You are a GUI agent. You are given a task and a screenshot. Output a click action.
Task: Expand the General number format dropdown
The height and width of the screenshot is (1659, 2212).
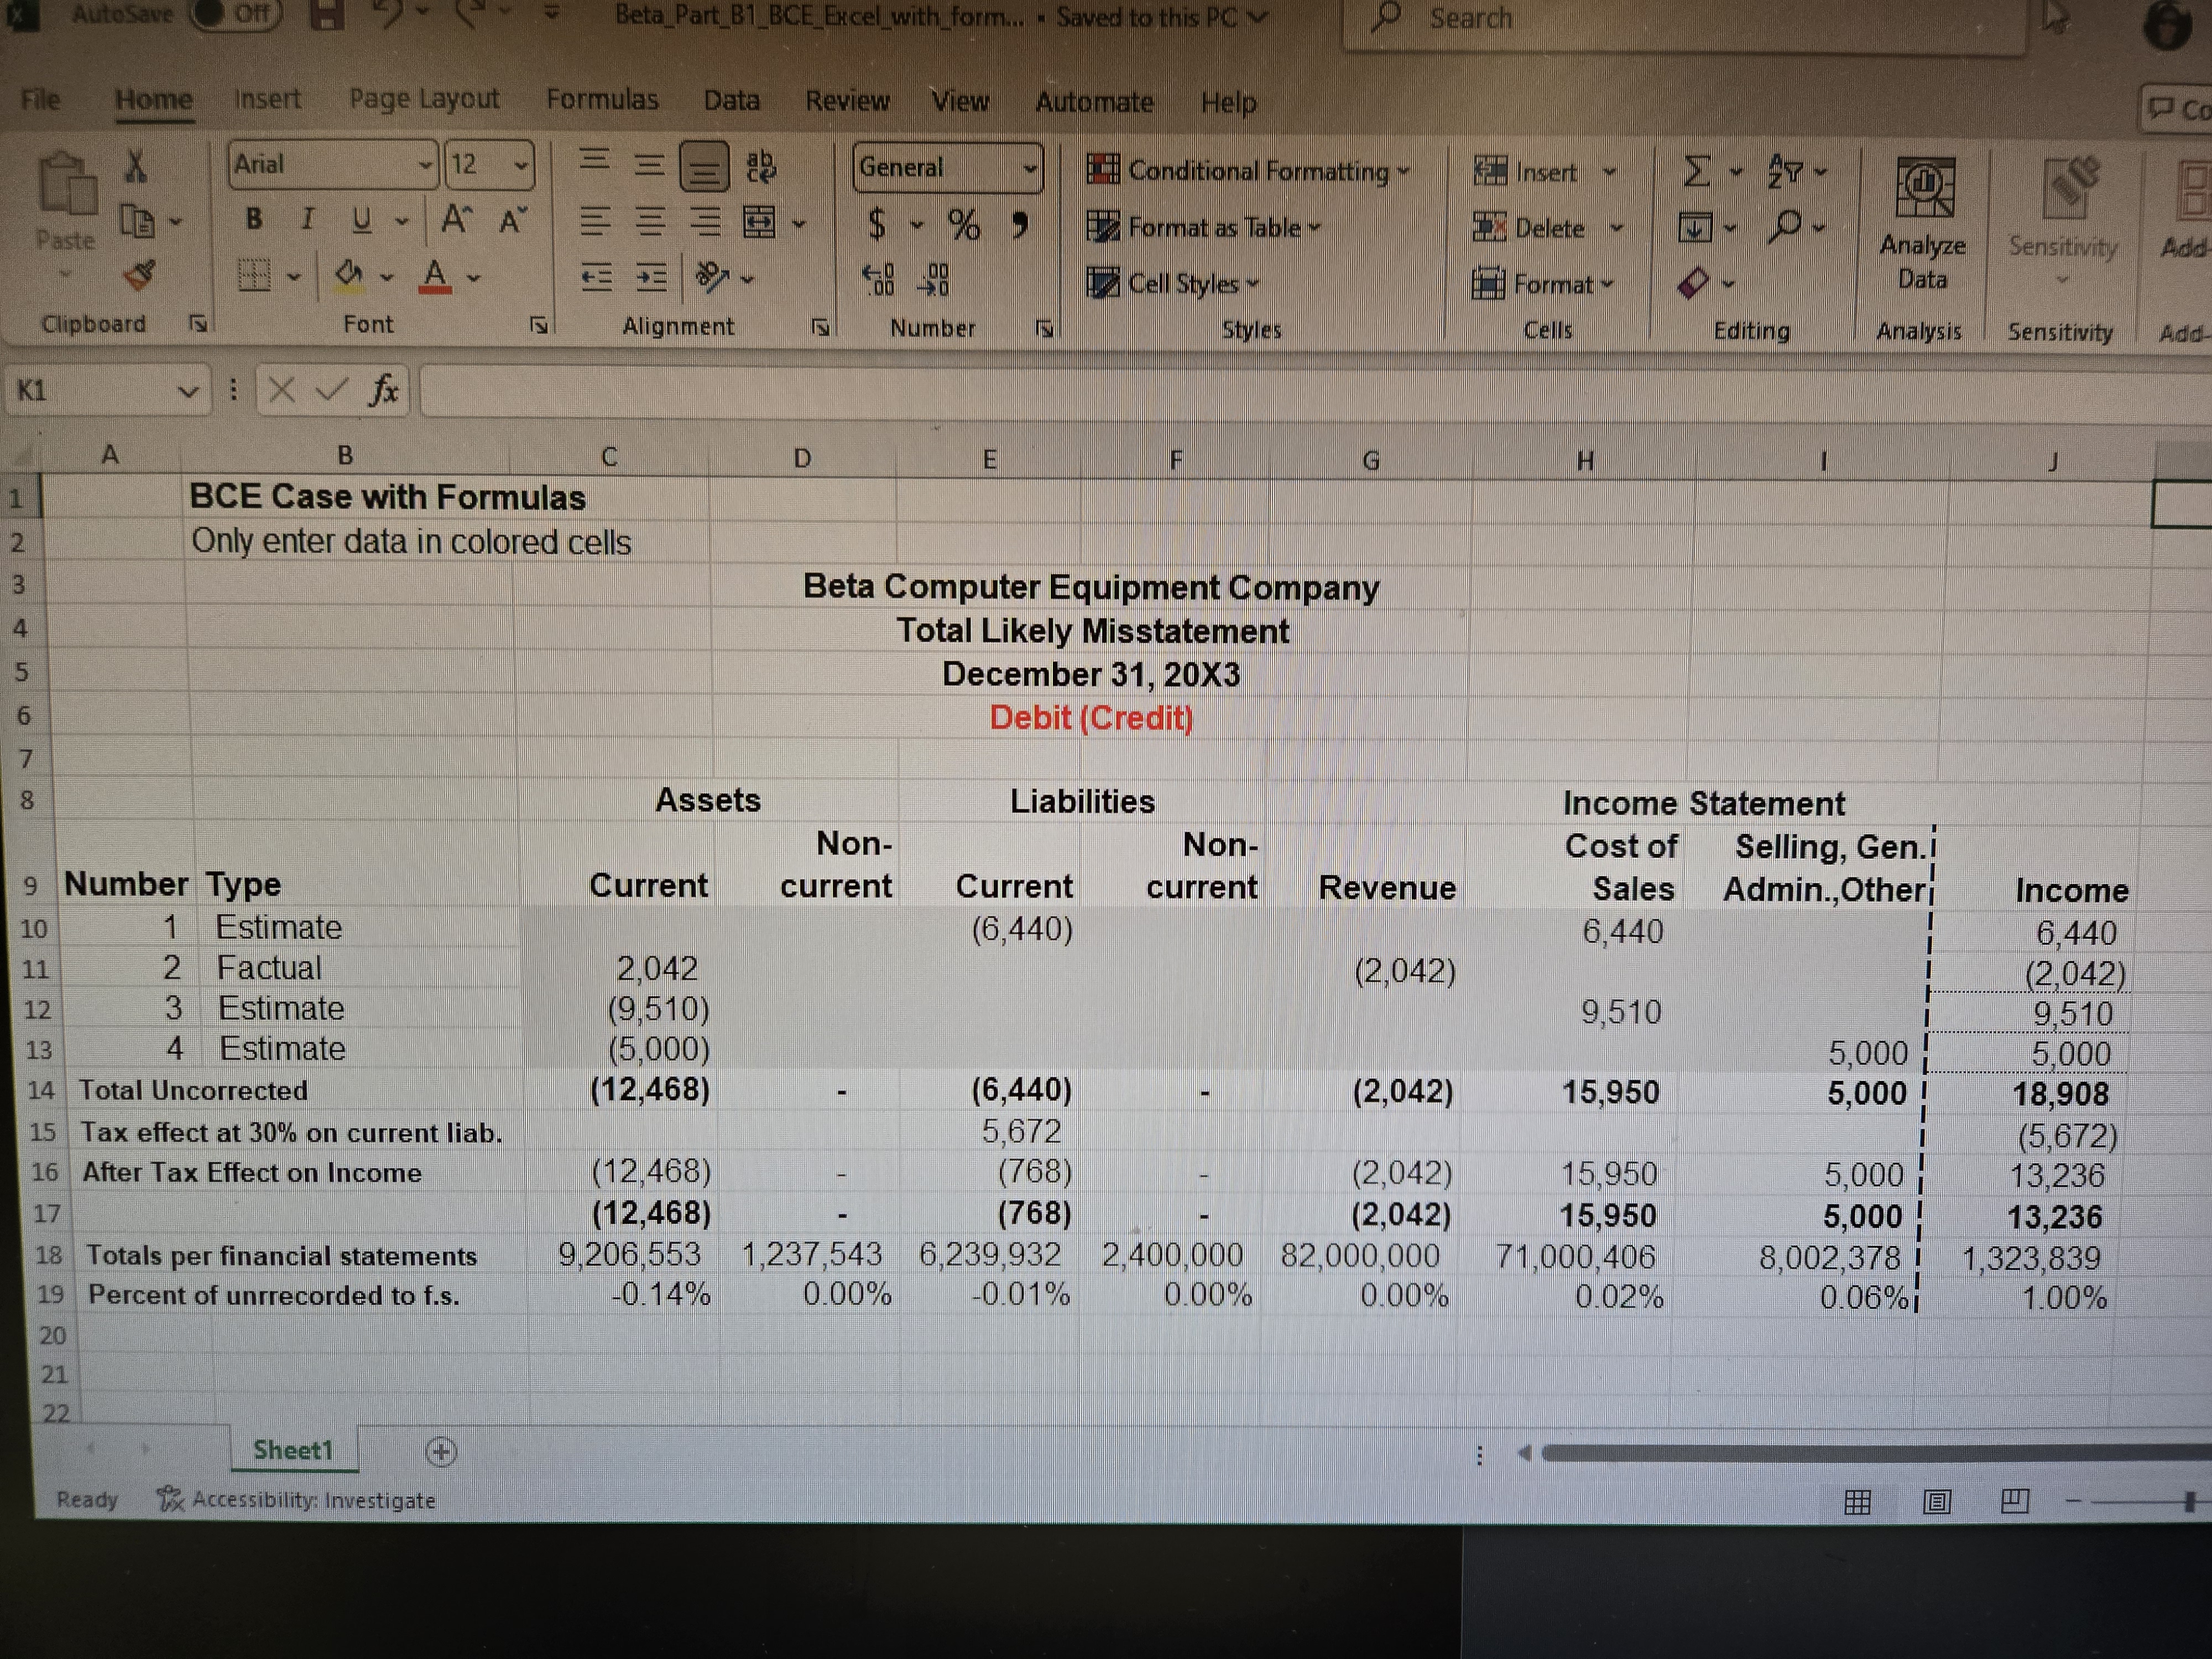(x=1029, y=168)
